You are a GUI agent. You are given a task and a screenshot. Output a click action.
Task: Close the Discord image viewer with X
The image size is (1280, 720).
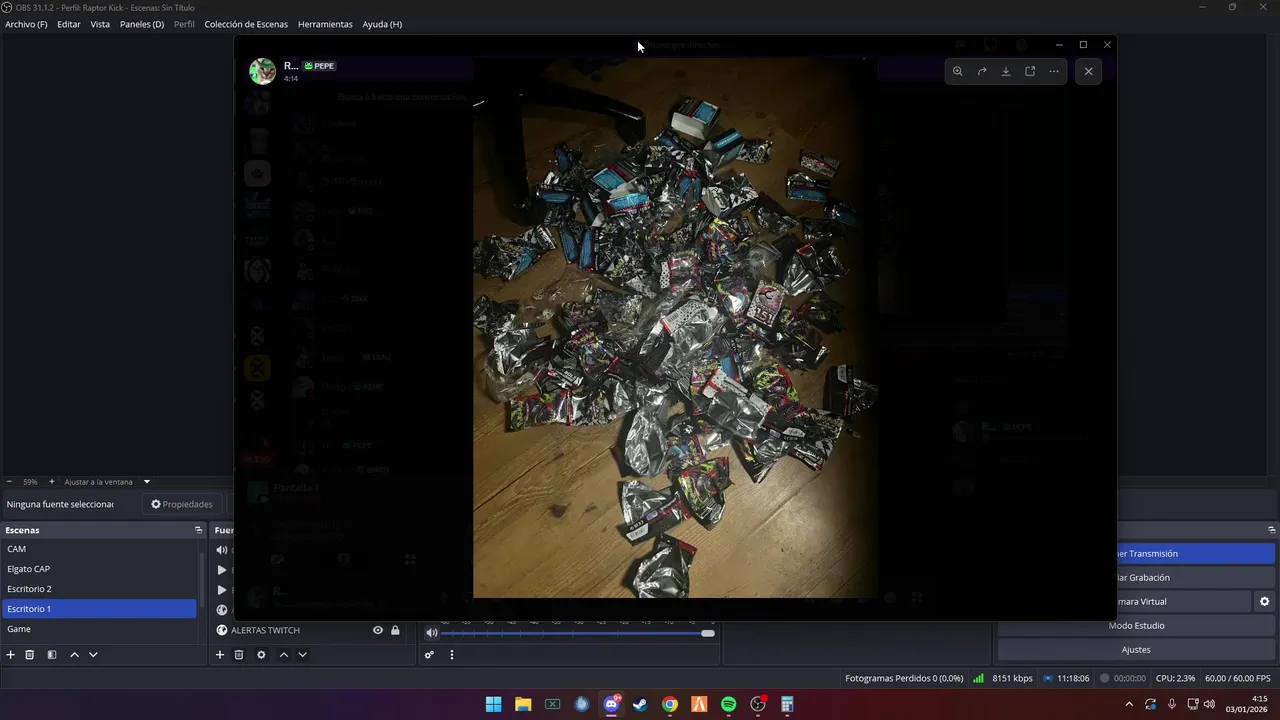coord(1088,71)
